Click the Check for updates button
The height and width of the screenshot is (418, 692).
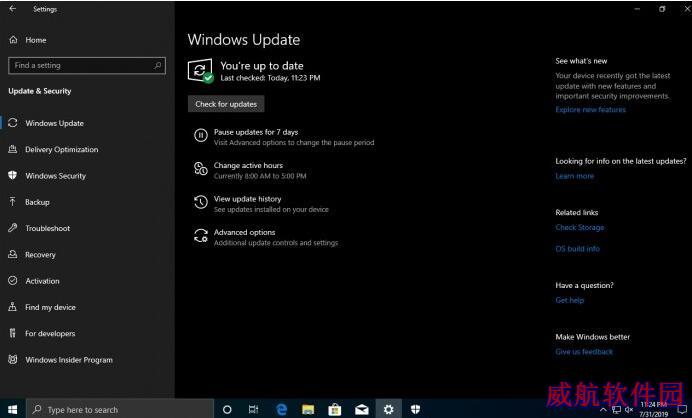click(x=226, y=104)
